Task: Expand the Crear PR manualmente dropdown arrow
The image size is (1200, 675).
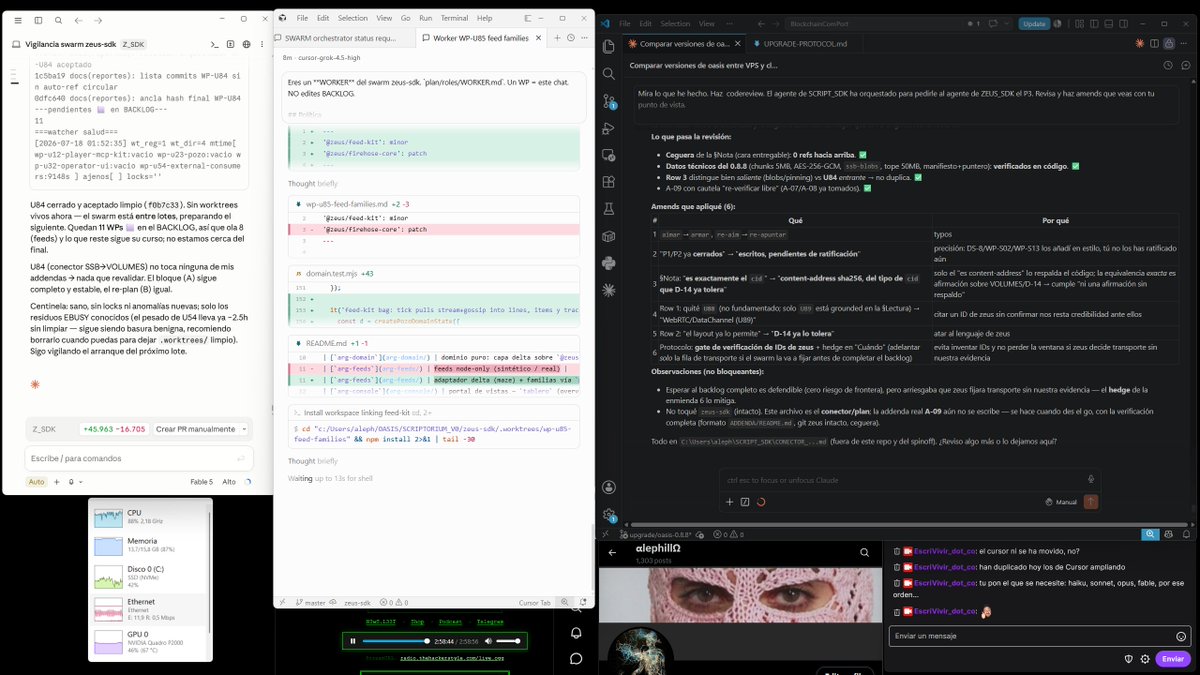Action: [x=244, y=429]
